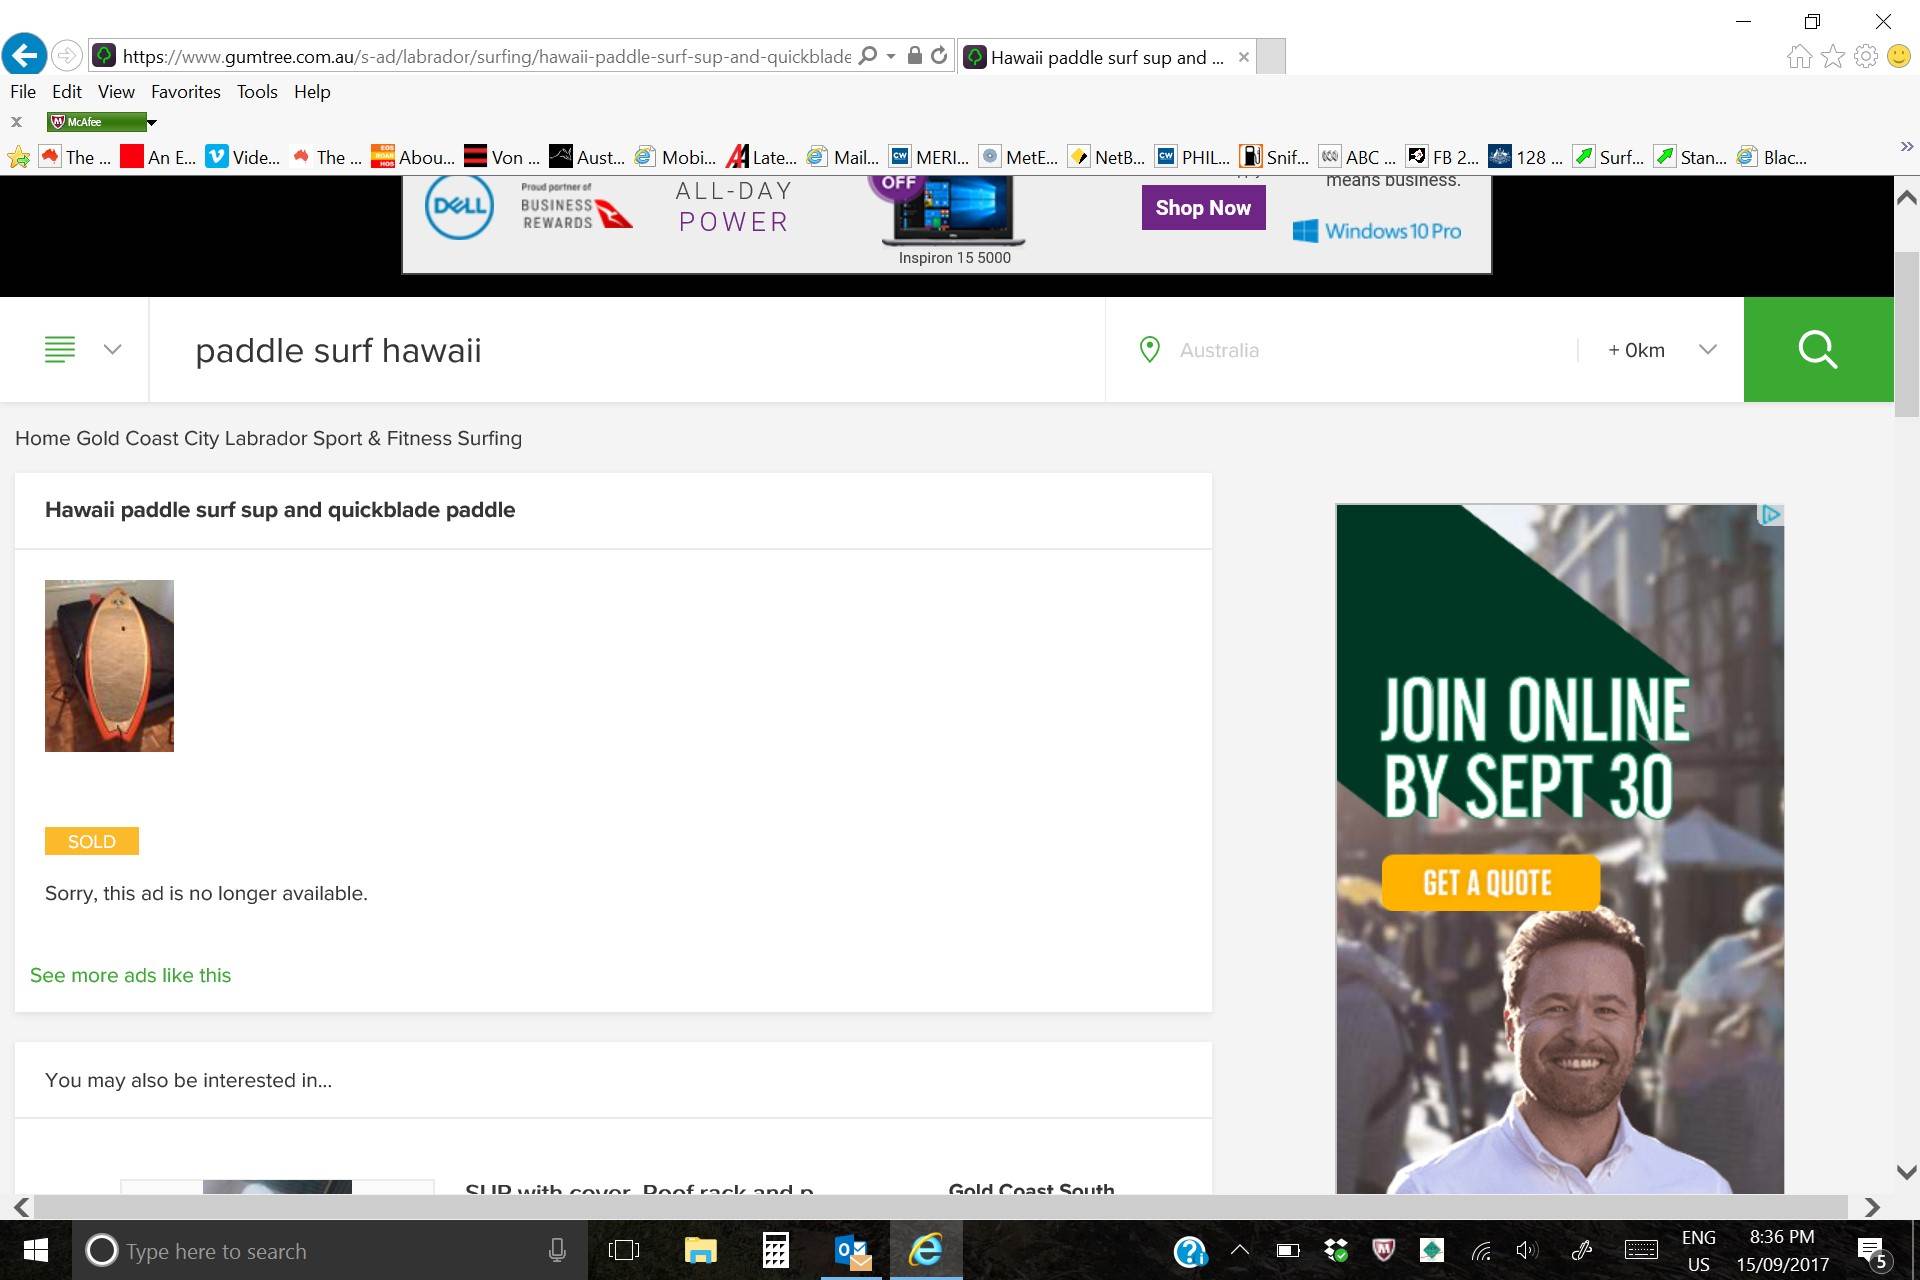Viewport: 1920px width, 1280px height.
Task: Click the Shop Now button
Action: 1203,208
